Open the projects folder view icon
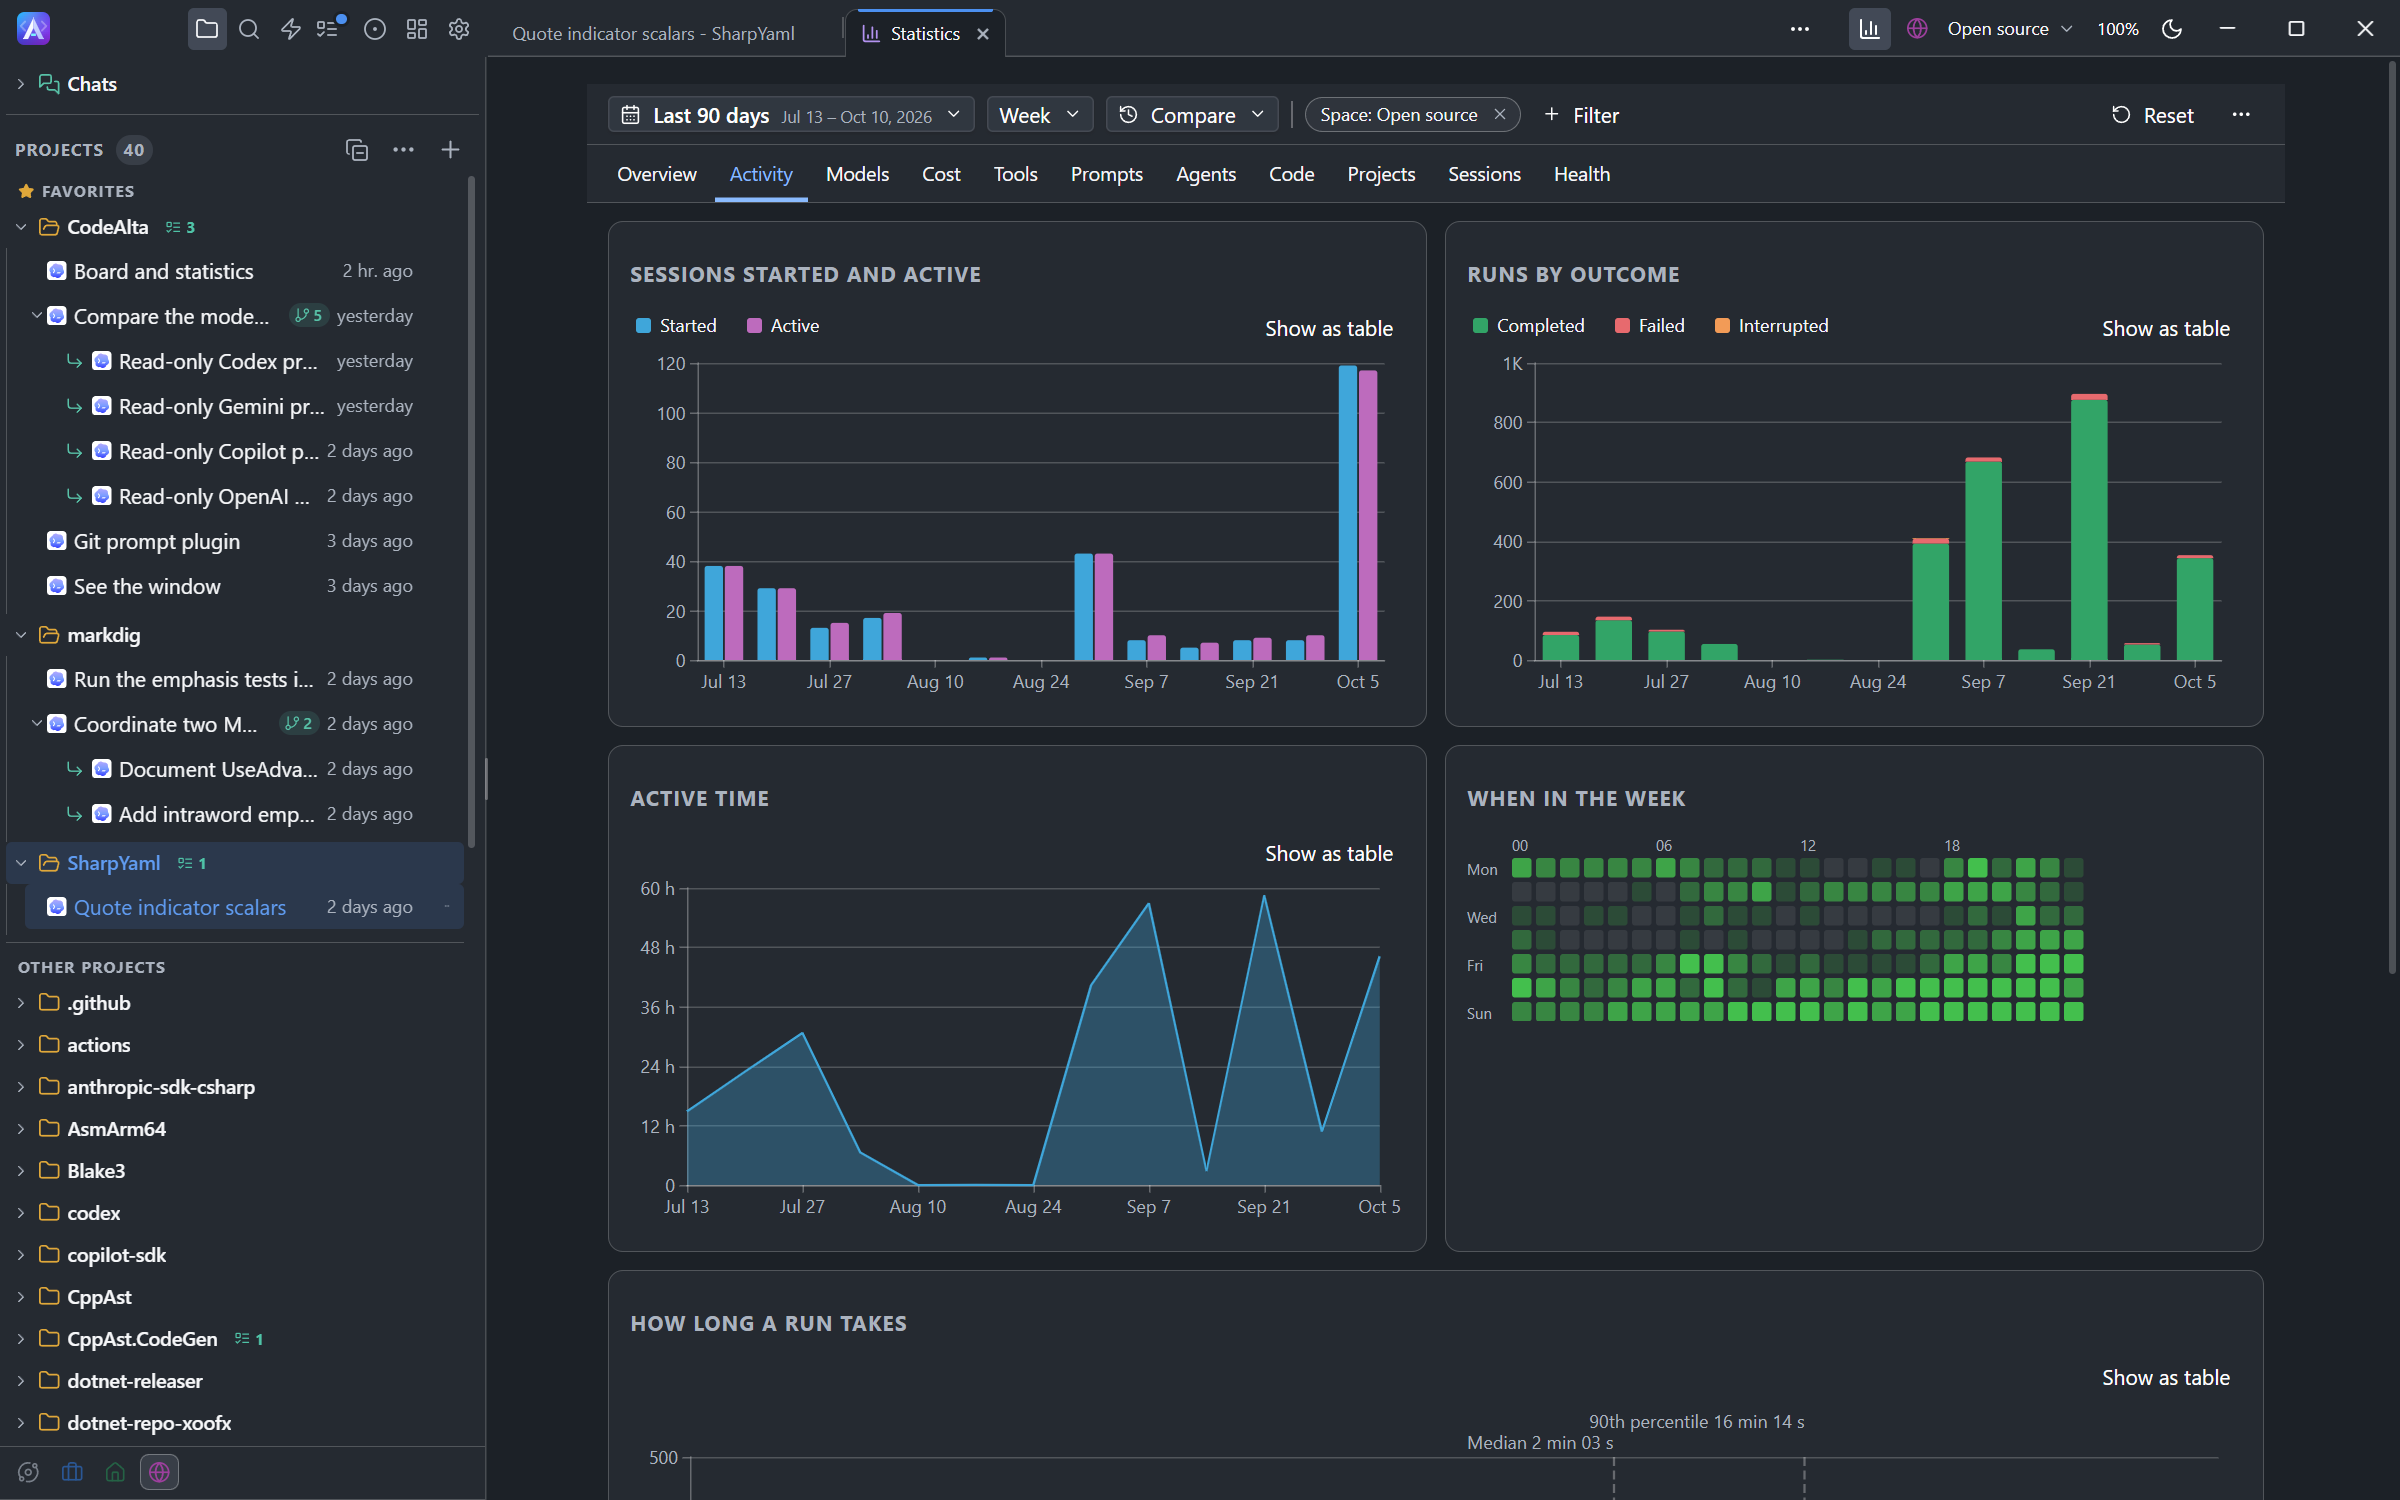Screen dimensions: 2400x1500 [x=207, y=29]
